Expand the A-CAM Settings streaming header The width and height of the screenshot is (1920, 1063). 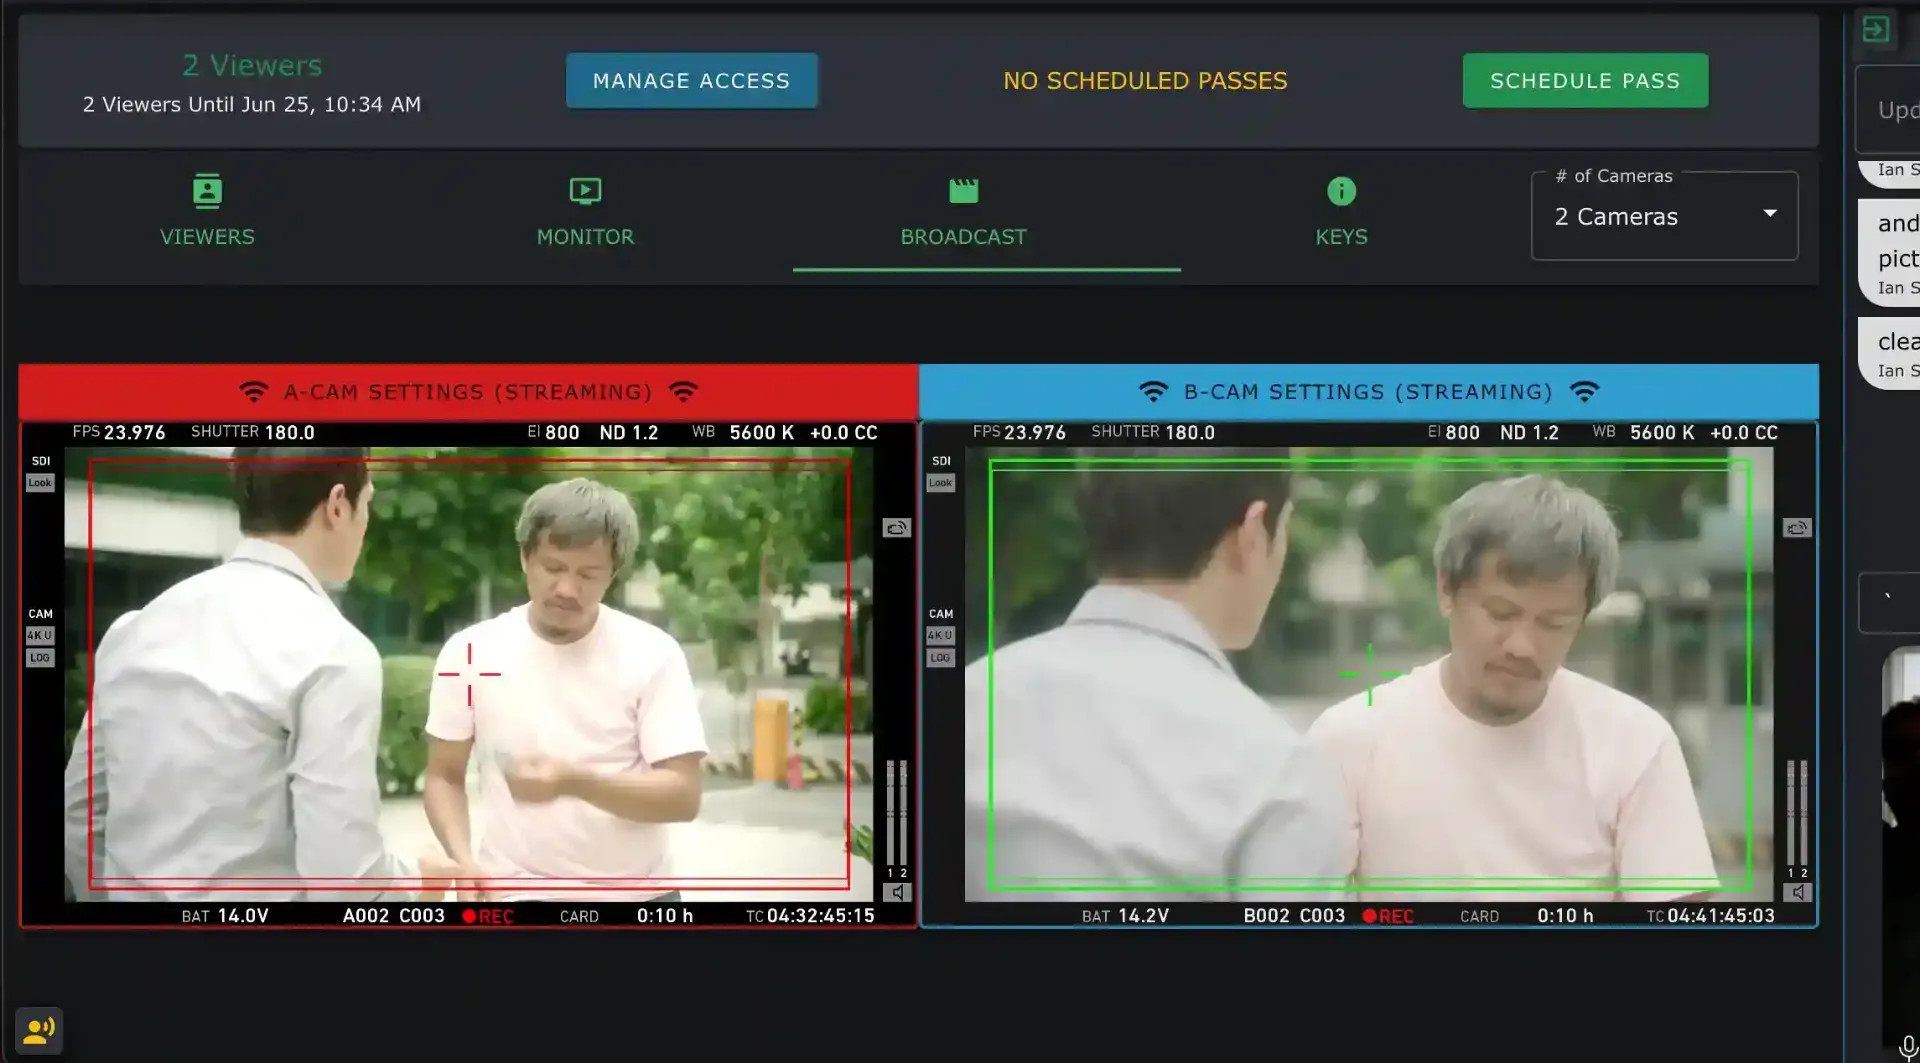point(468,392)
